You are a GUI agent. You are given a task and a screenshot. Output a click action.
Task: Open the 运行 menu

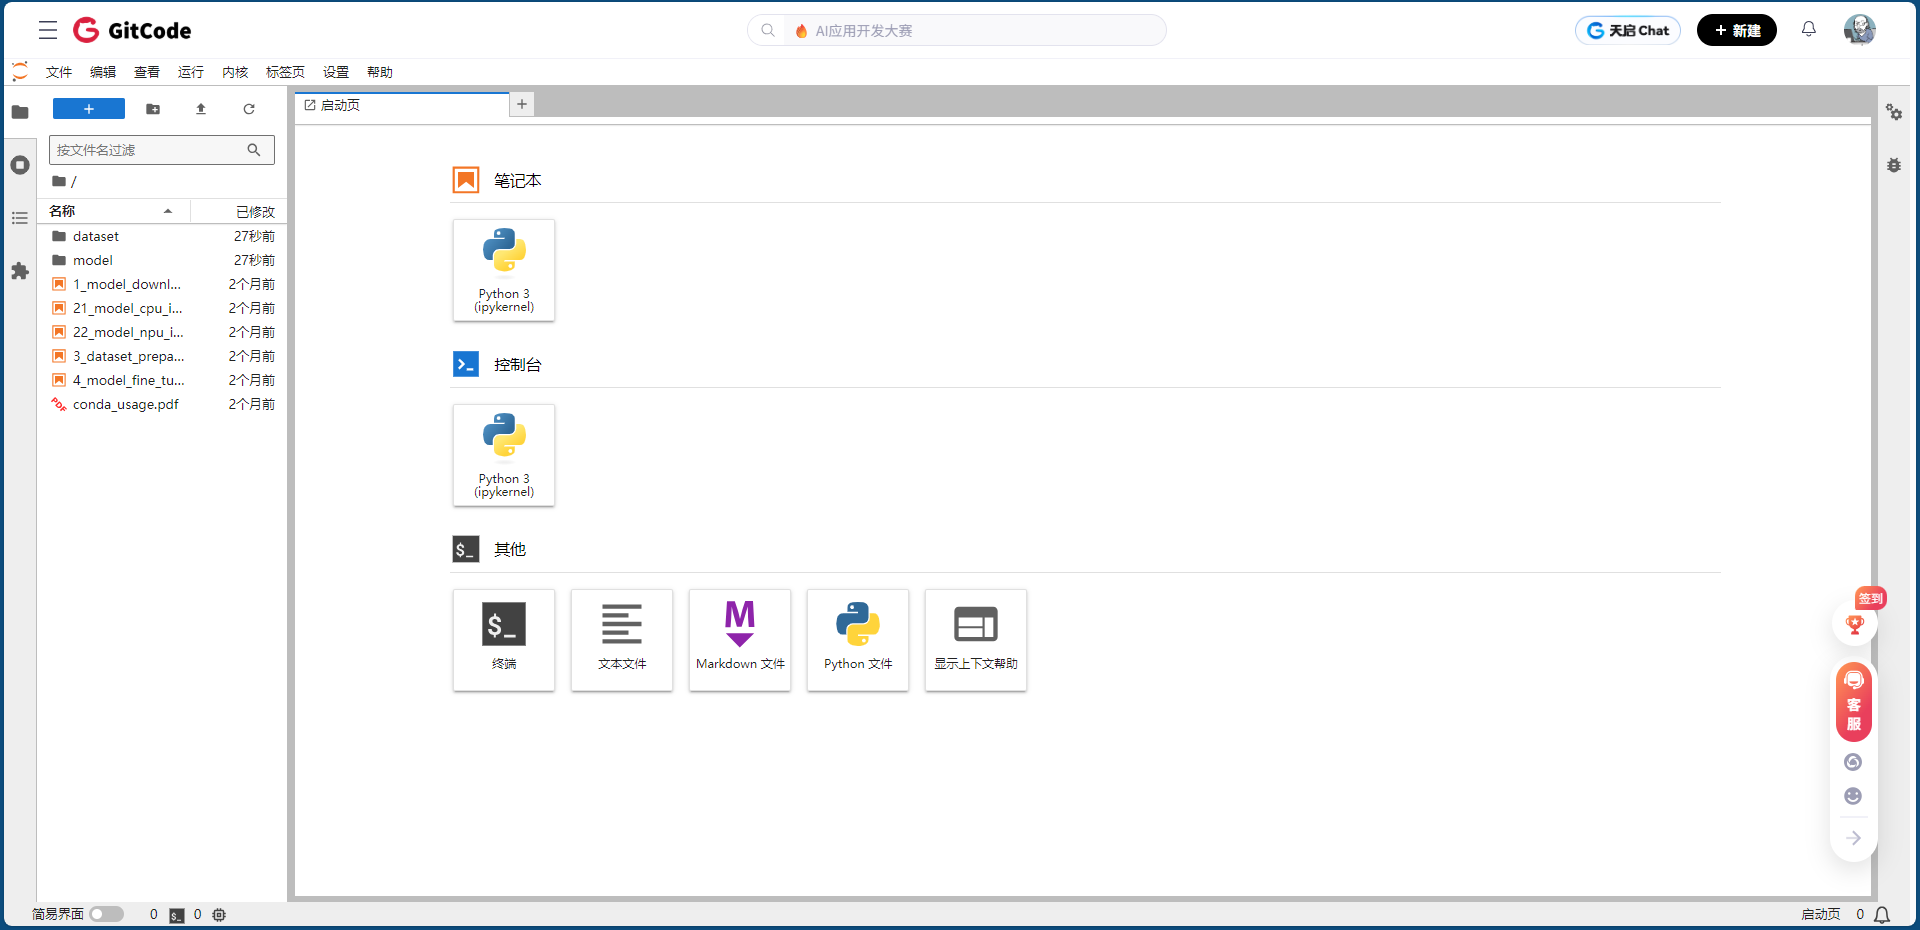point(191,72)
